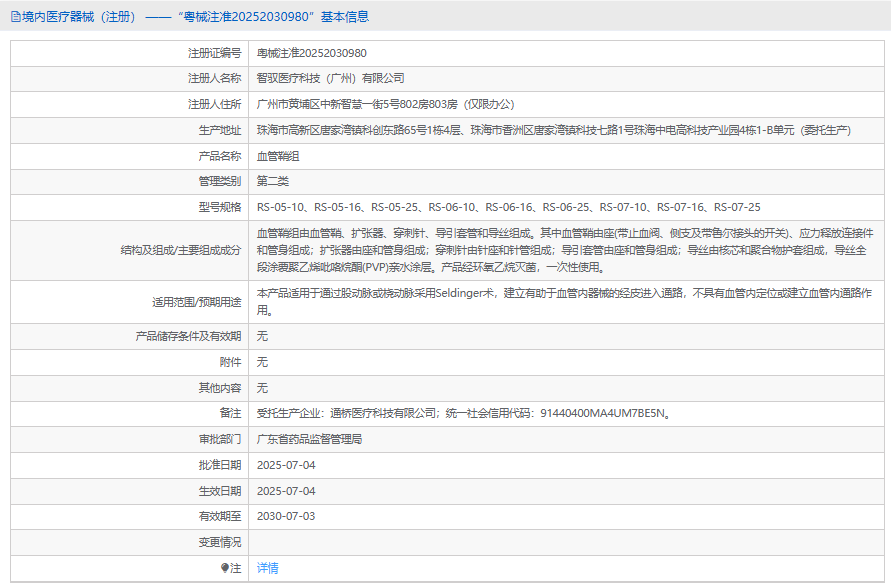Click the 备注 label
Viewport: 891px width, 587px height.
[x=230, y=413]
